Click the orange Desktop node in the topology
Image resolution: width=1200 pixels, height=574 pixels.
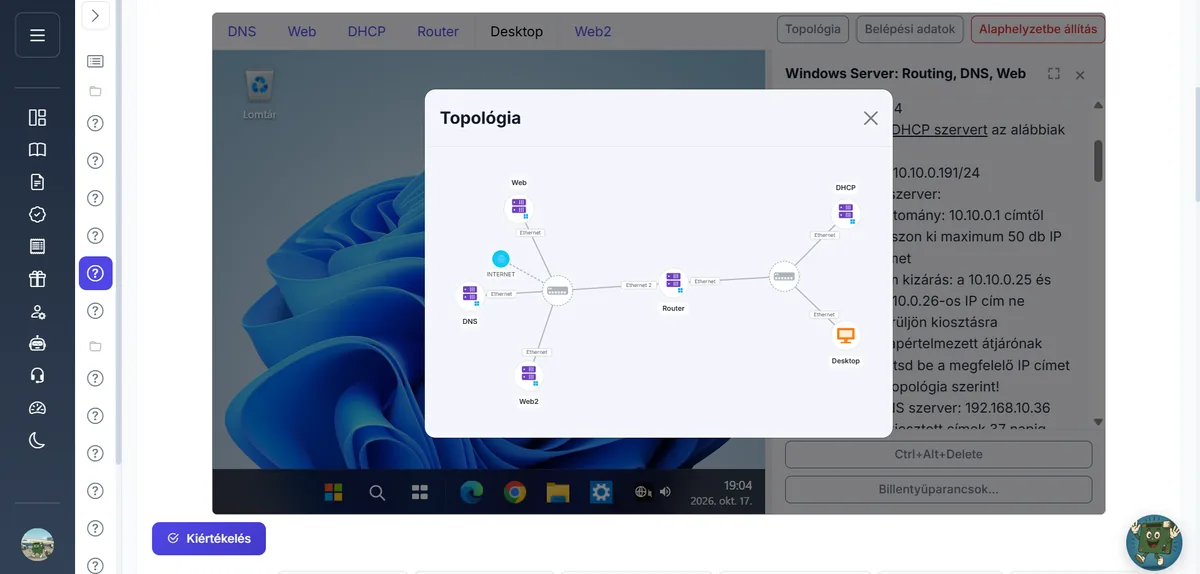[x=846, y=336]
